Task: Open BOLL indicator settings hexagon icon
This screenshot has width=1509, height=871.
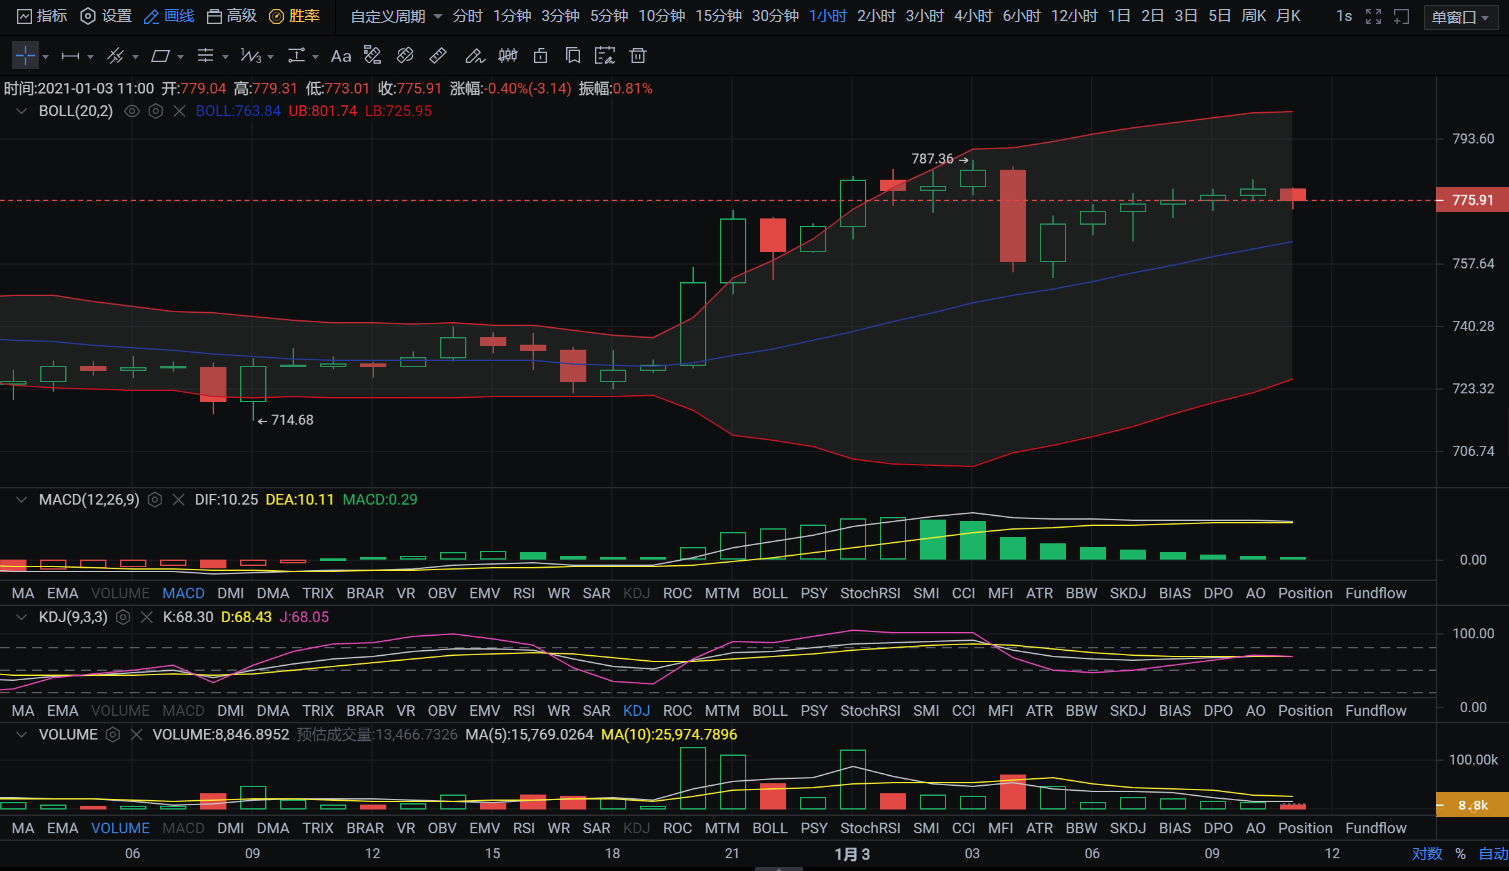Action: [x=156, y=111]
